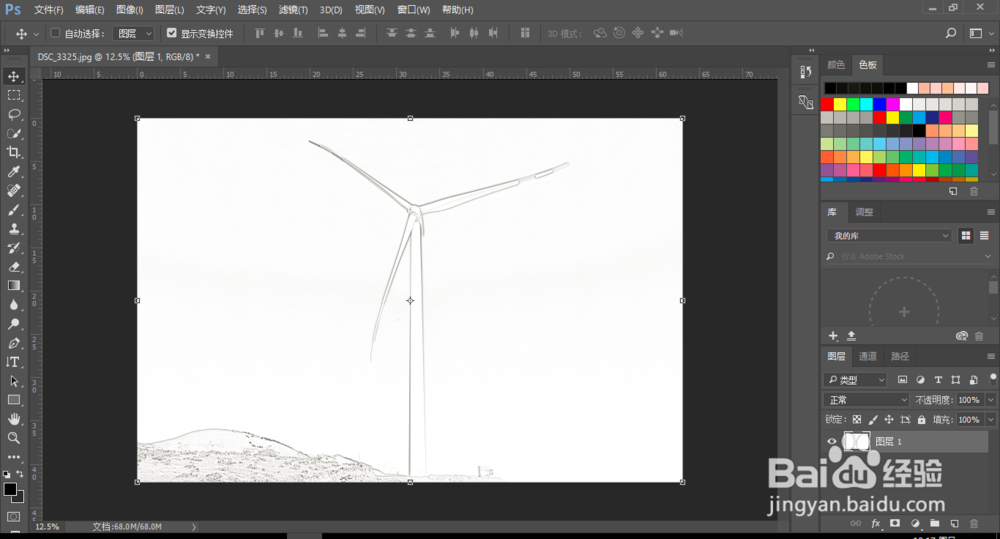Image resolution: width=1000 pixels, height=539 pixels.
Task: Click the search icon in options bar
Action: point(950,33)
